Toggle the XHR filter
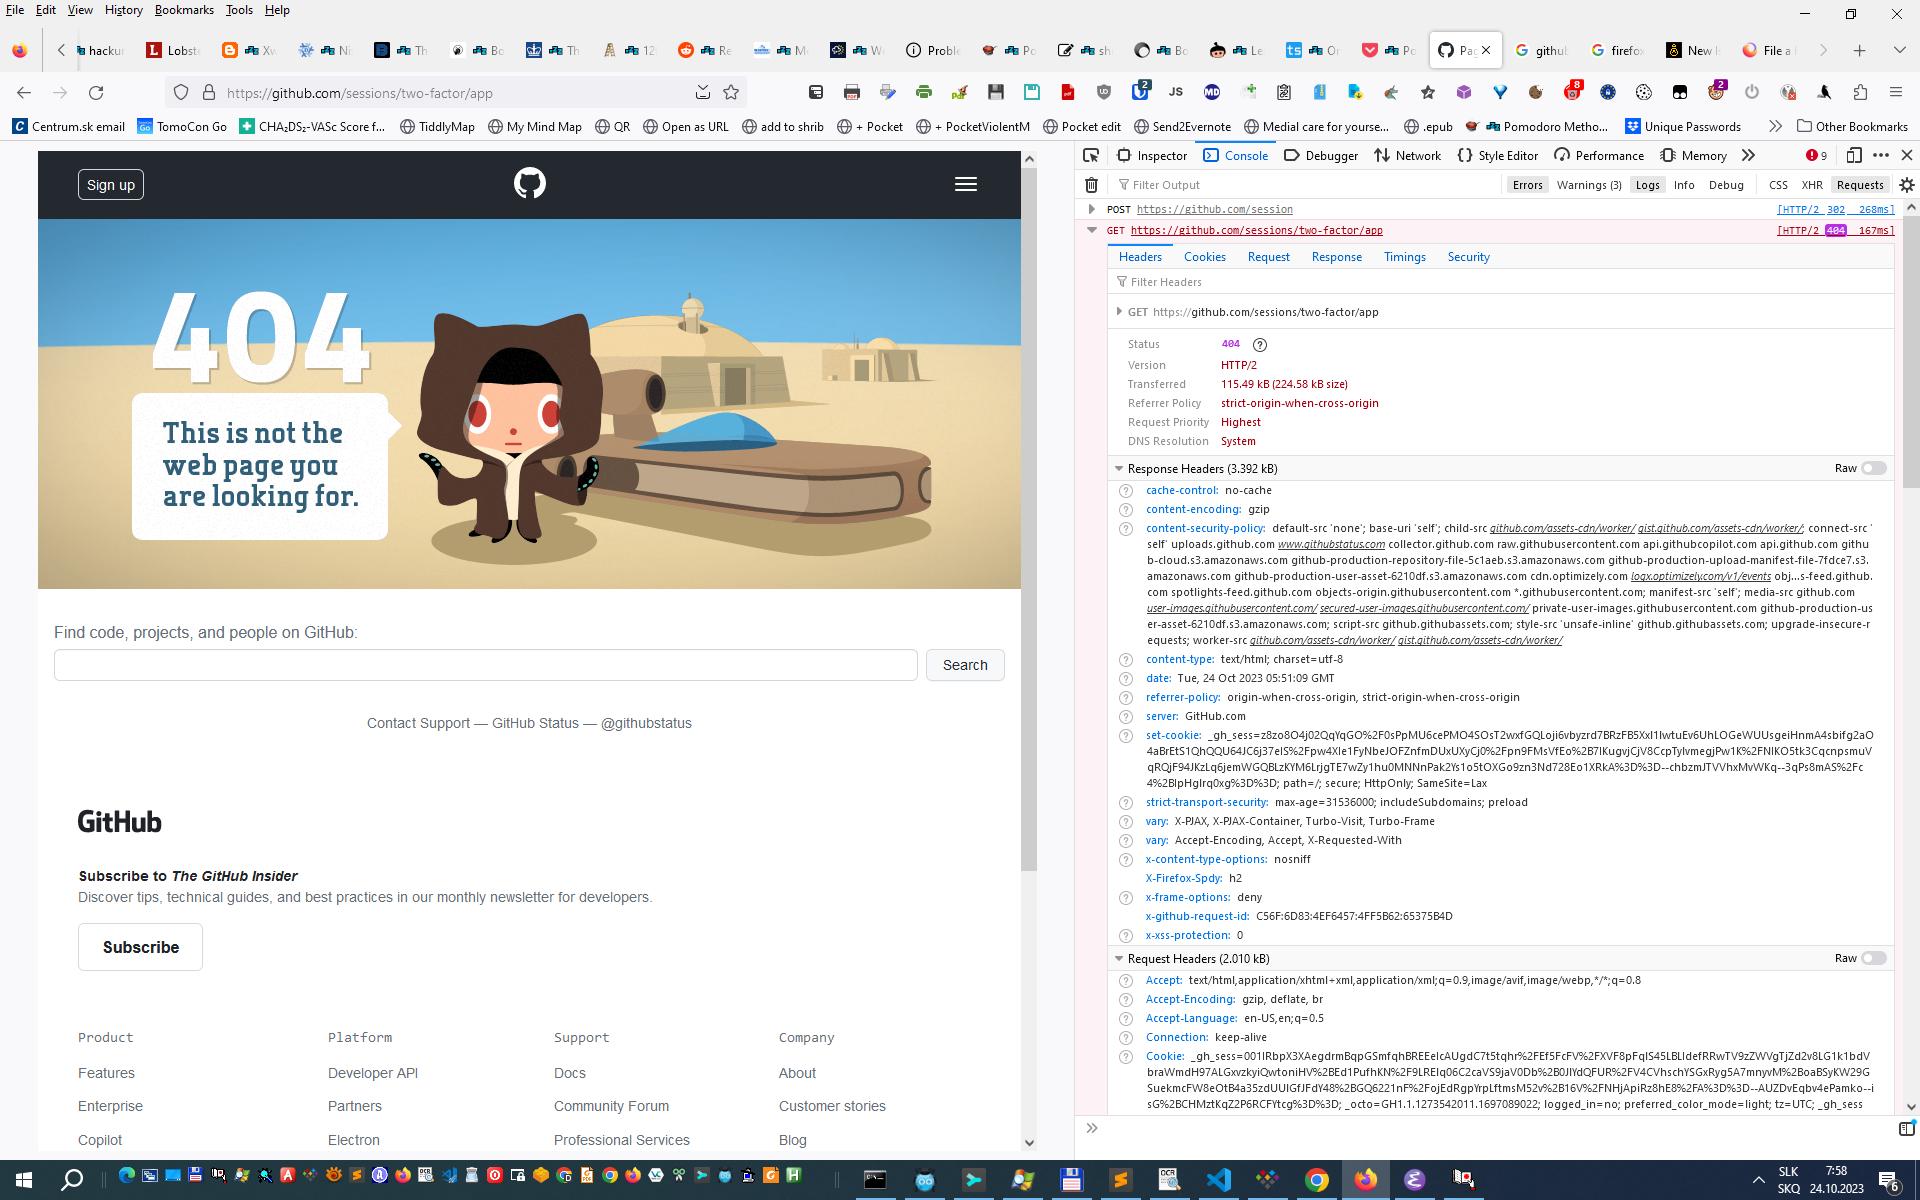The width and height of the screenshot is (1920, 1200). coord(1811,185)
